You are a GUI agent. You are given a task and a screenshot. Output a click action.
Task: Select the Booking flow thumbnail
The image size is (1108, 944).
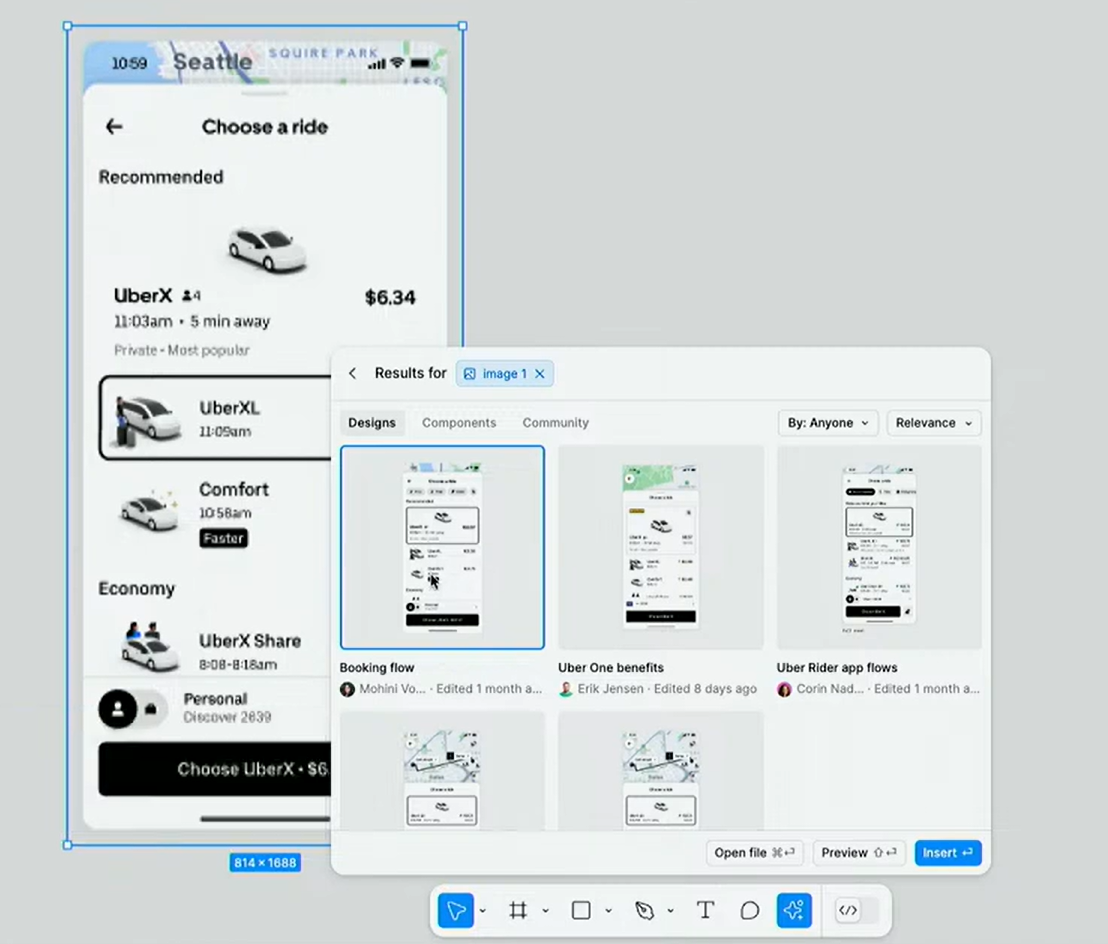pyautogui.click(x=442, y=547)
